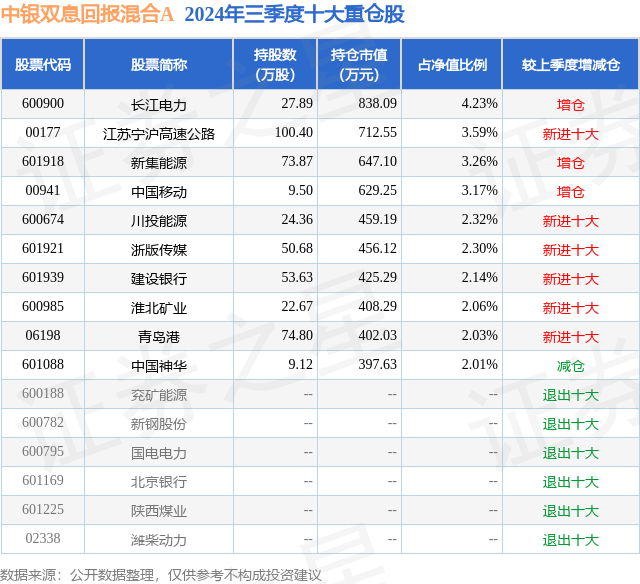Click stock code 601225 for 陕西煤业

point(43,509)
